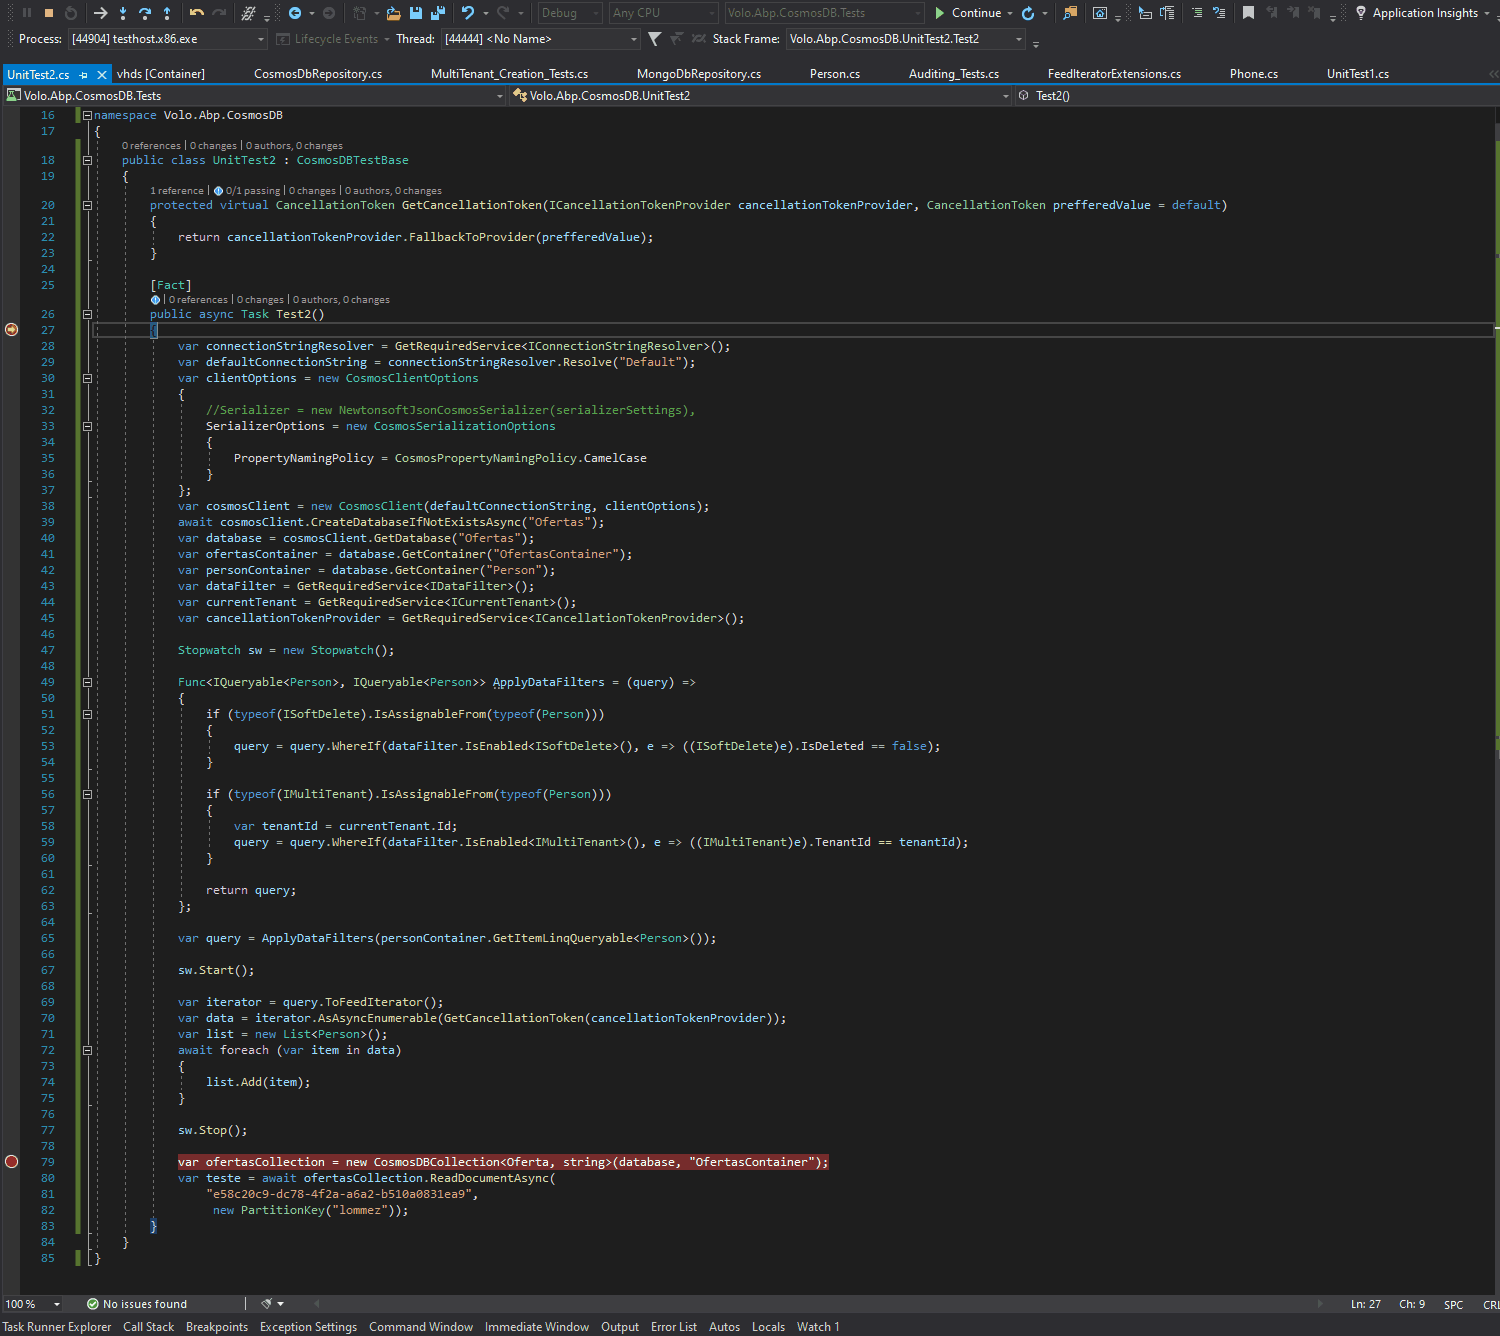The image size is (1500, 1336).
Task: Open the Immediate Window panel
Action: point(537,1326)
